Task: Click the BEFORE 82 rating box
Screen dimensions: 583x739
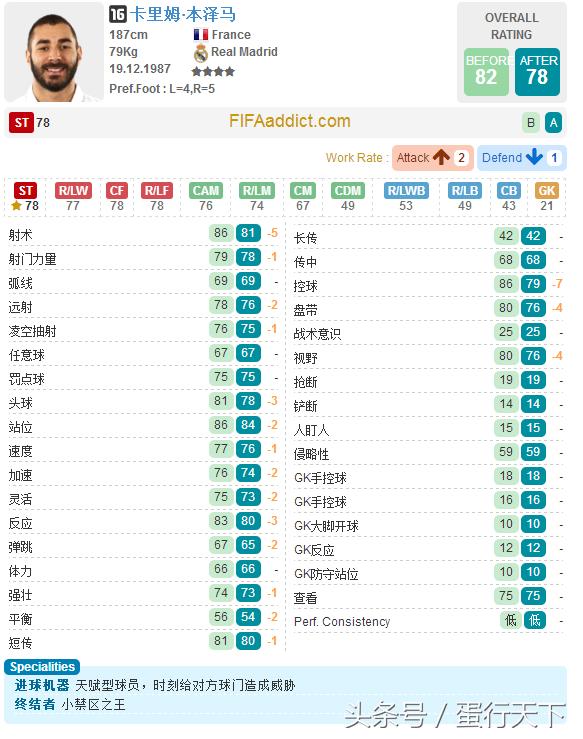Action: [486, 72]
